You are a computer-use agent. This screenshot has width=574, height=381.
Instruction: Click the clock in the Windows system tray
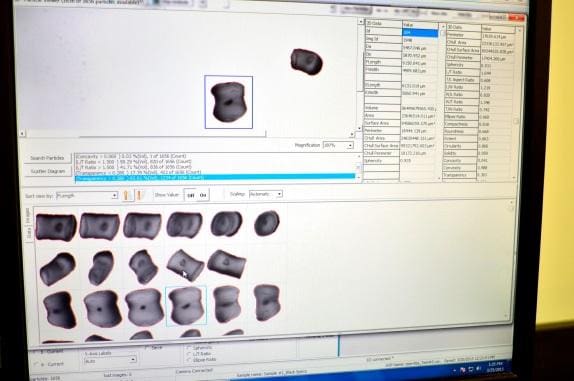(495, 367)
